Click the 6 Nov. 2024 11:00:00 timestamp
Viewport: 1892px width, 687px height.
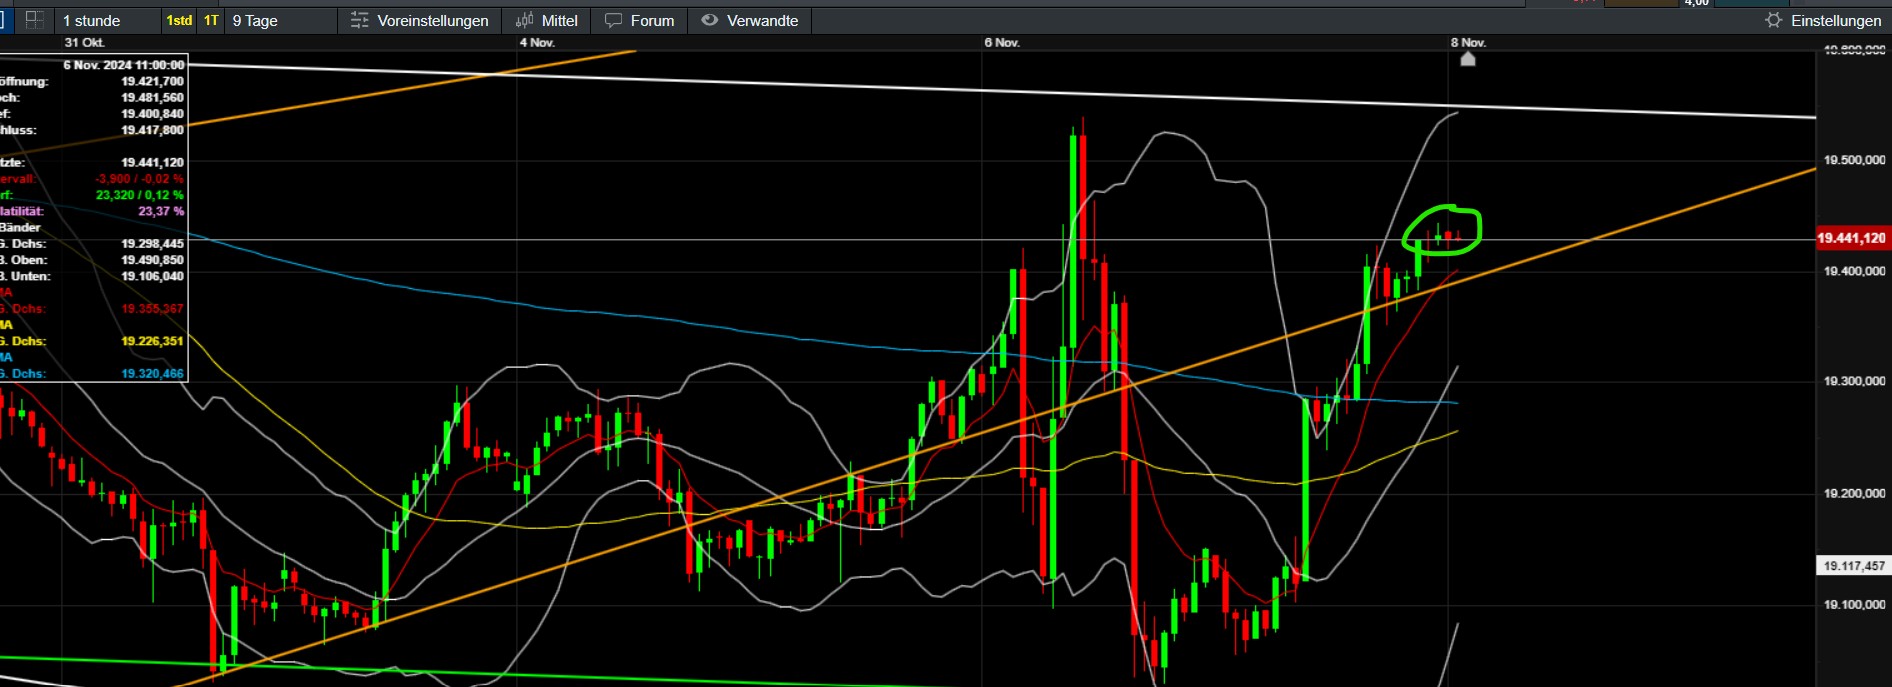tap(124, 65)
